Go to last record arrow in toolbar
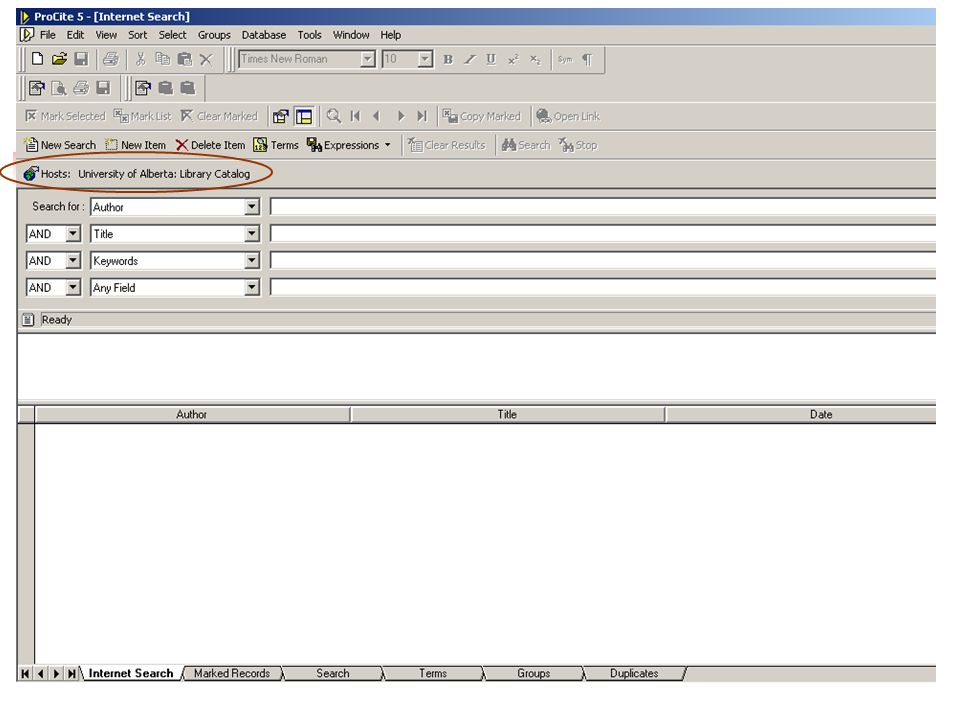Image resolution: width=960 pixels, height=720 pixels. (422, 116)
